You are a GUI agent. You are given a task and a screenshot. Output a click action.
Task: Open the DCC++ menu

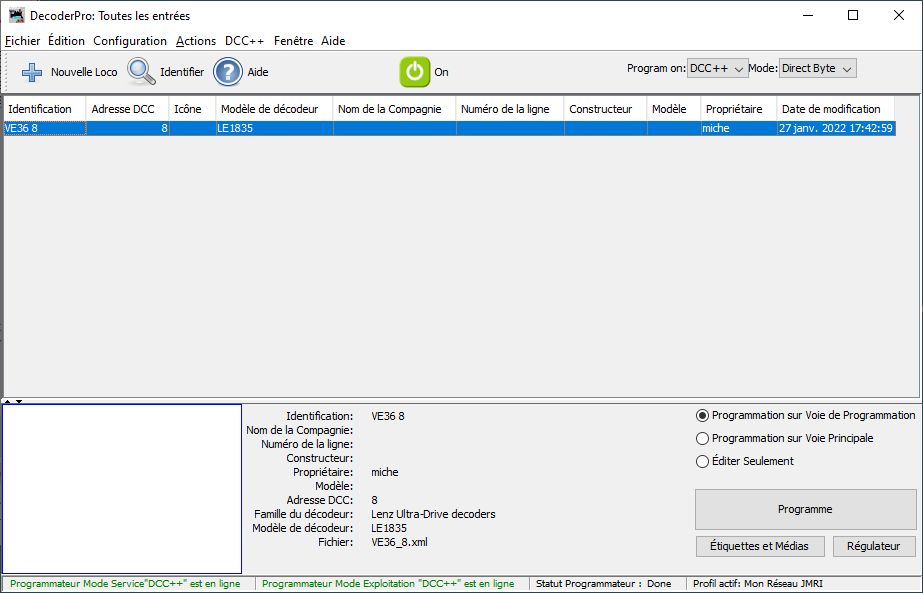click(244, 41)
